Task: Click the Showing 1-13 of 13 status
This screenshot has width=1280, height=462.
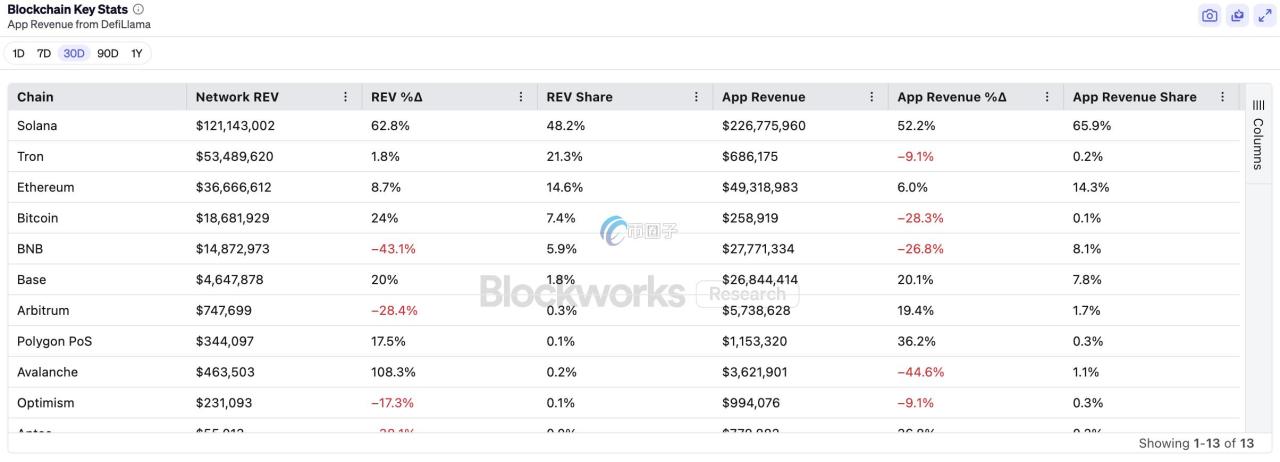Action: 1196,443
